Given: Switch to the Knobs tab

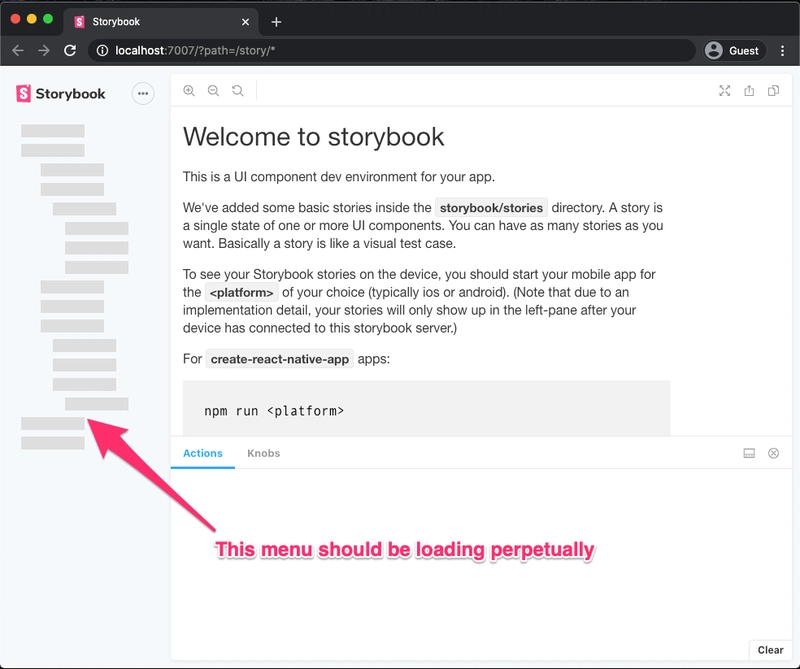Looking at the screenshot, I should (x=263, y=453).
